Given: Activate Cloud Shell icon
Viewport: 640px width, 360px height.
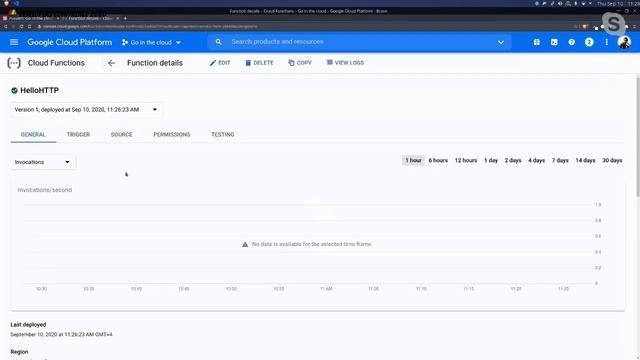Looking at the screenshot, I should (554, 42).
